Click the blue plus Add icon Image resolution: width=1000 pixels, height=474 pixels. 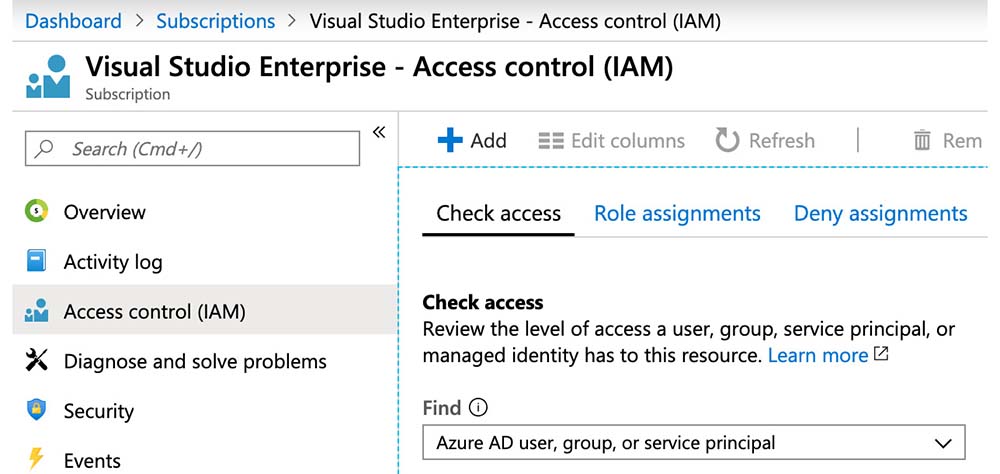[x=451, y=141]
